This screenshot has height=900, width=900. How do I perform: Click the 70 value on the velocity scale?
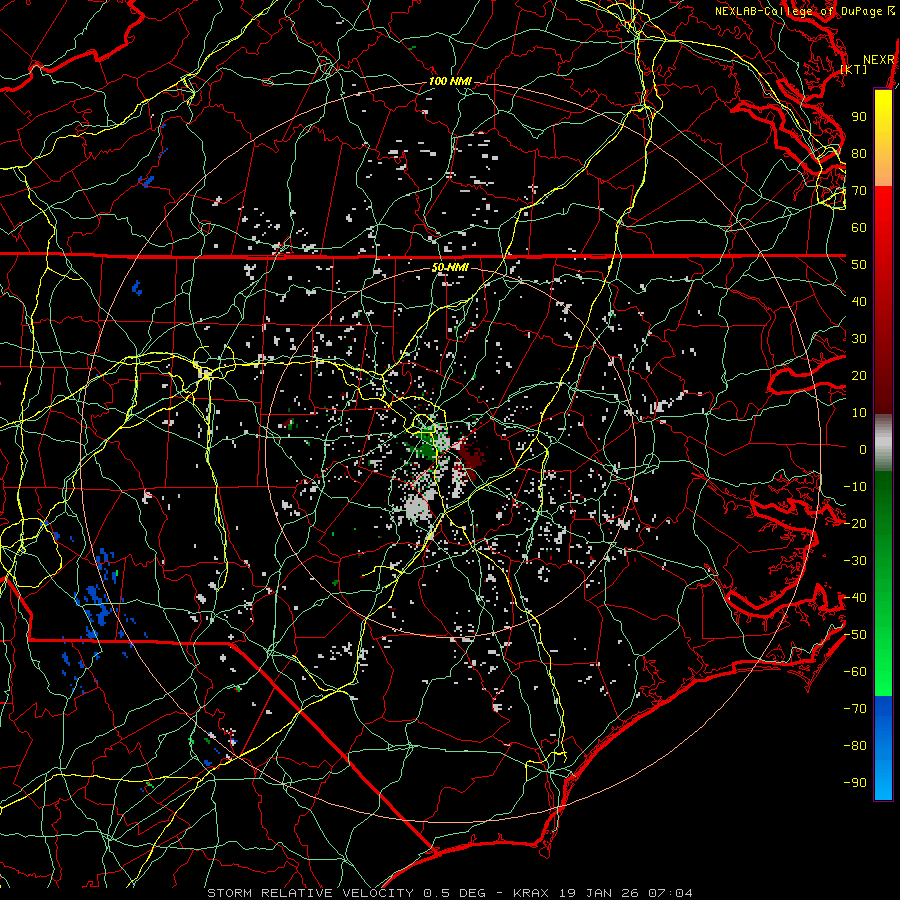(859, 191)
